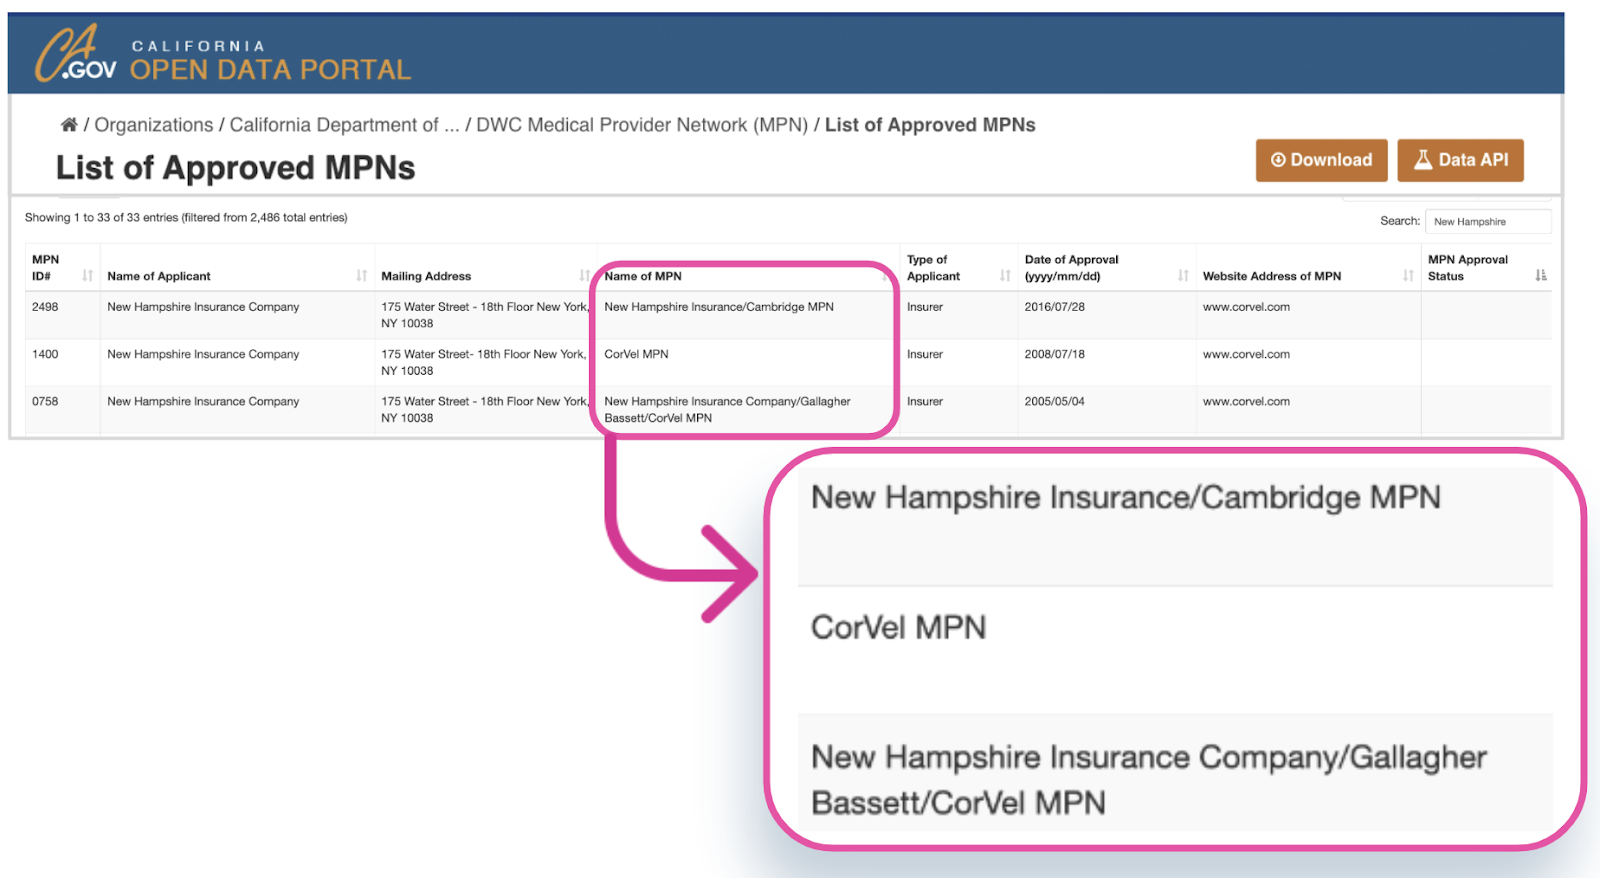
Task: Sort by Date of Approval column arrows
Action: click(x=1183, y=276)
